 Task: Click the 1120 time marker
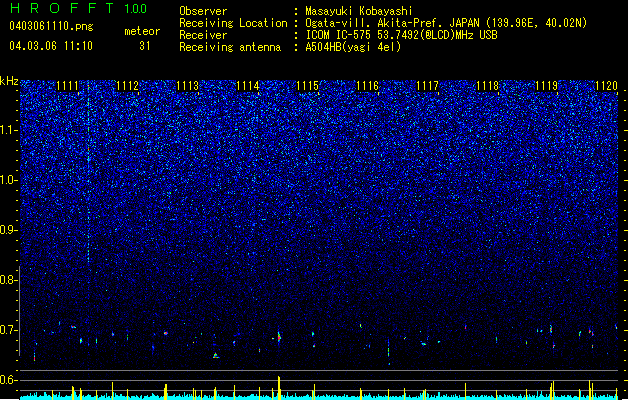tap(607, 86)
